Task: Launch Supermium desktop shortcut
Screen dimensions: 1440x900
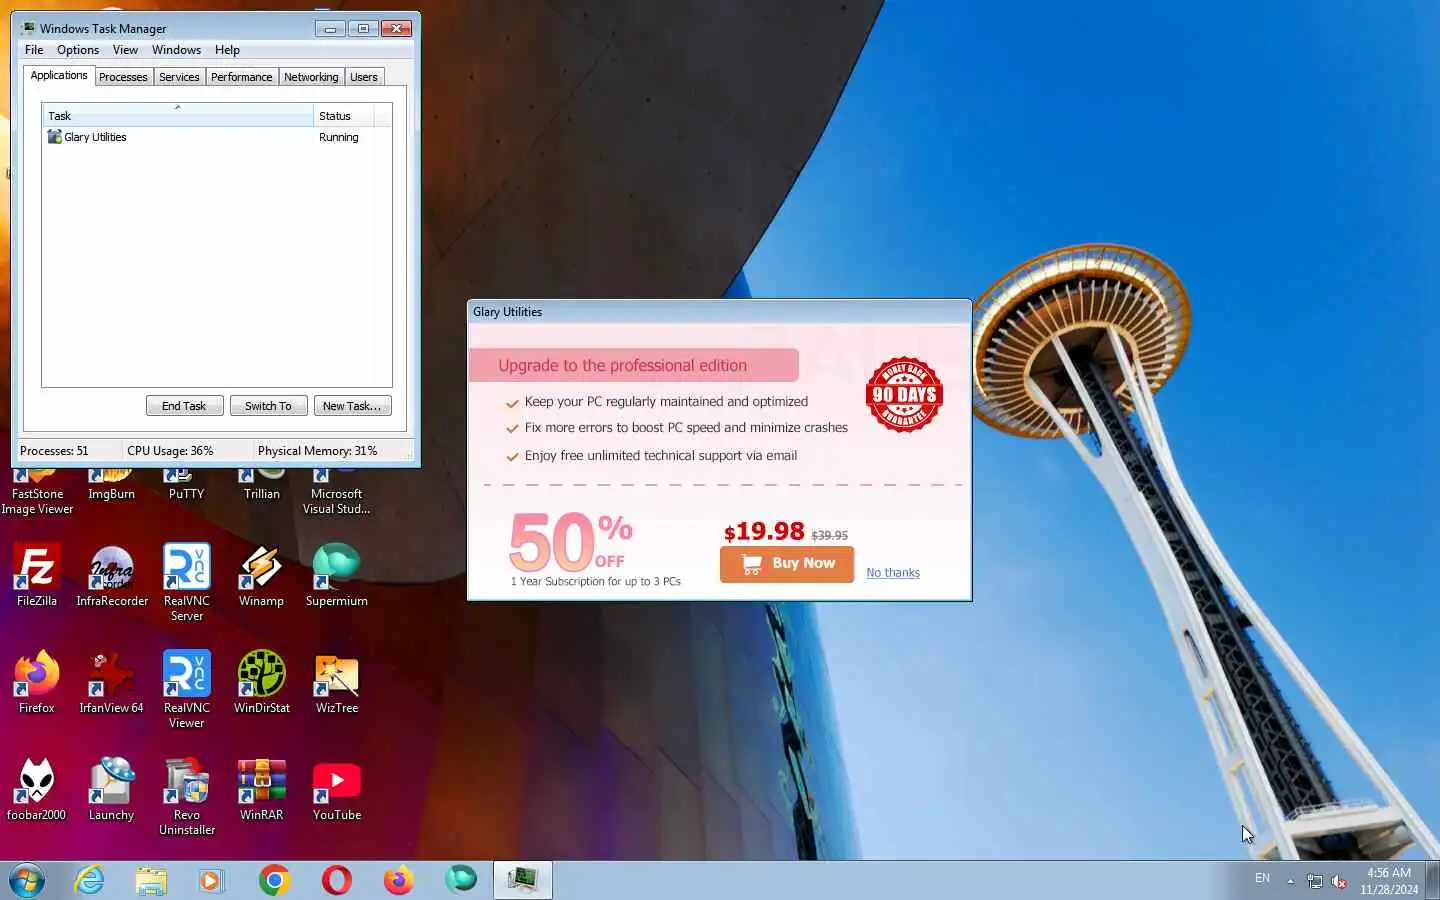Action: [337, 575]
